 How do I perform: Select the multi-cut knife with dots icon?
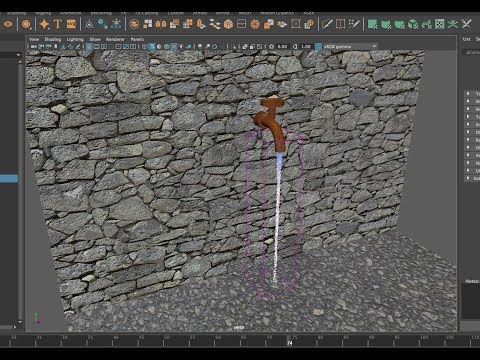354,24
